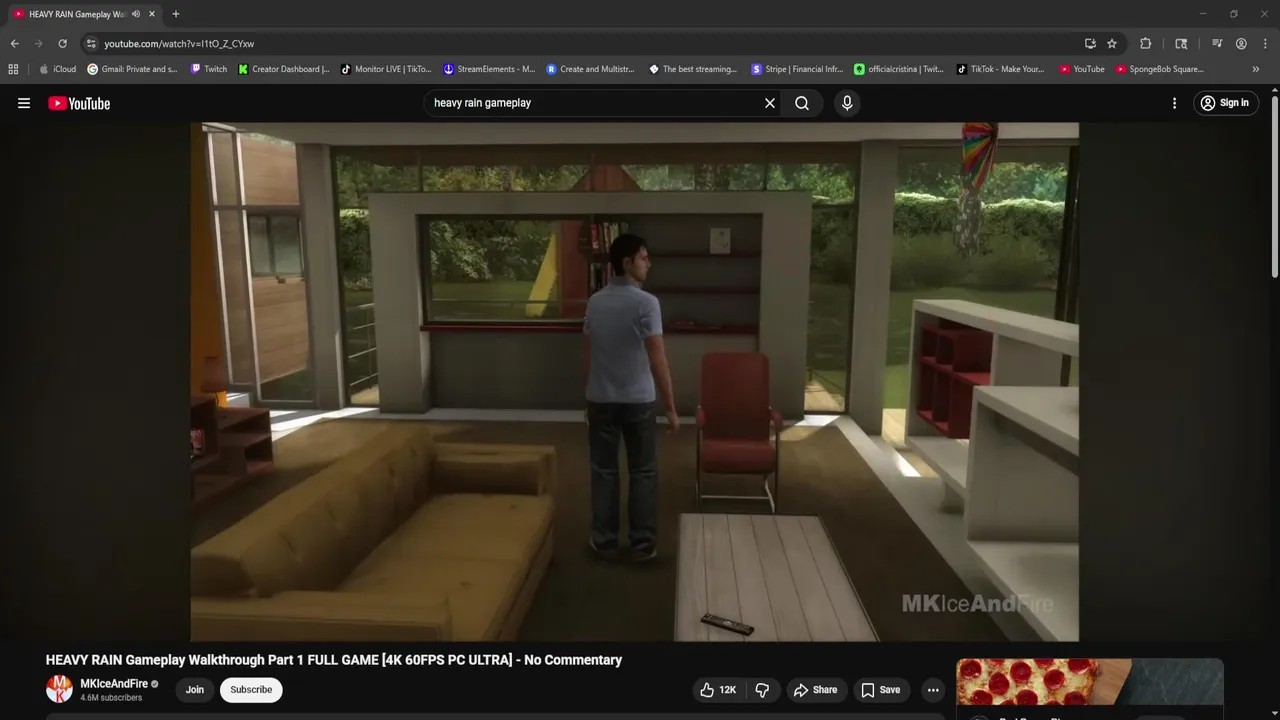Open the Creator Dashboard bookmark
This screenshot has height=720, width=1280.
pos(284,69)
